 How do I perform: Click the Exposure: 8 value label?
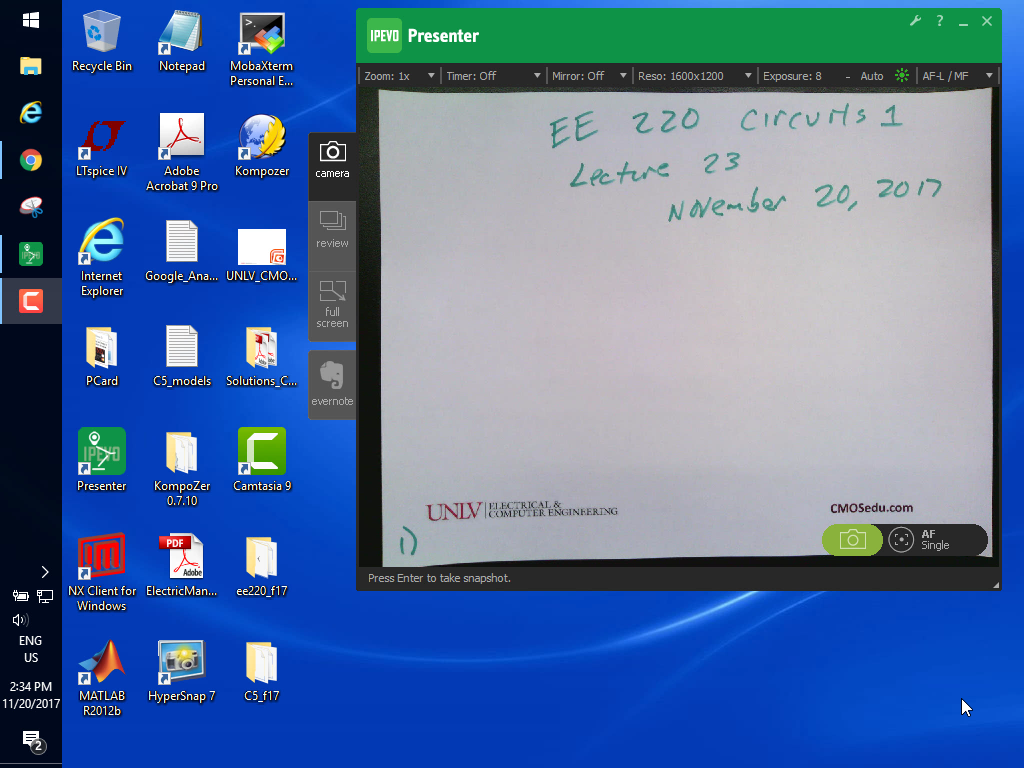792,76
